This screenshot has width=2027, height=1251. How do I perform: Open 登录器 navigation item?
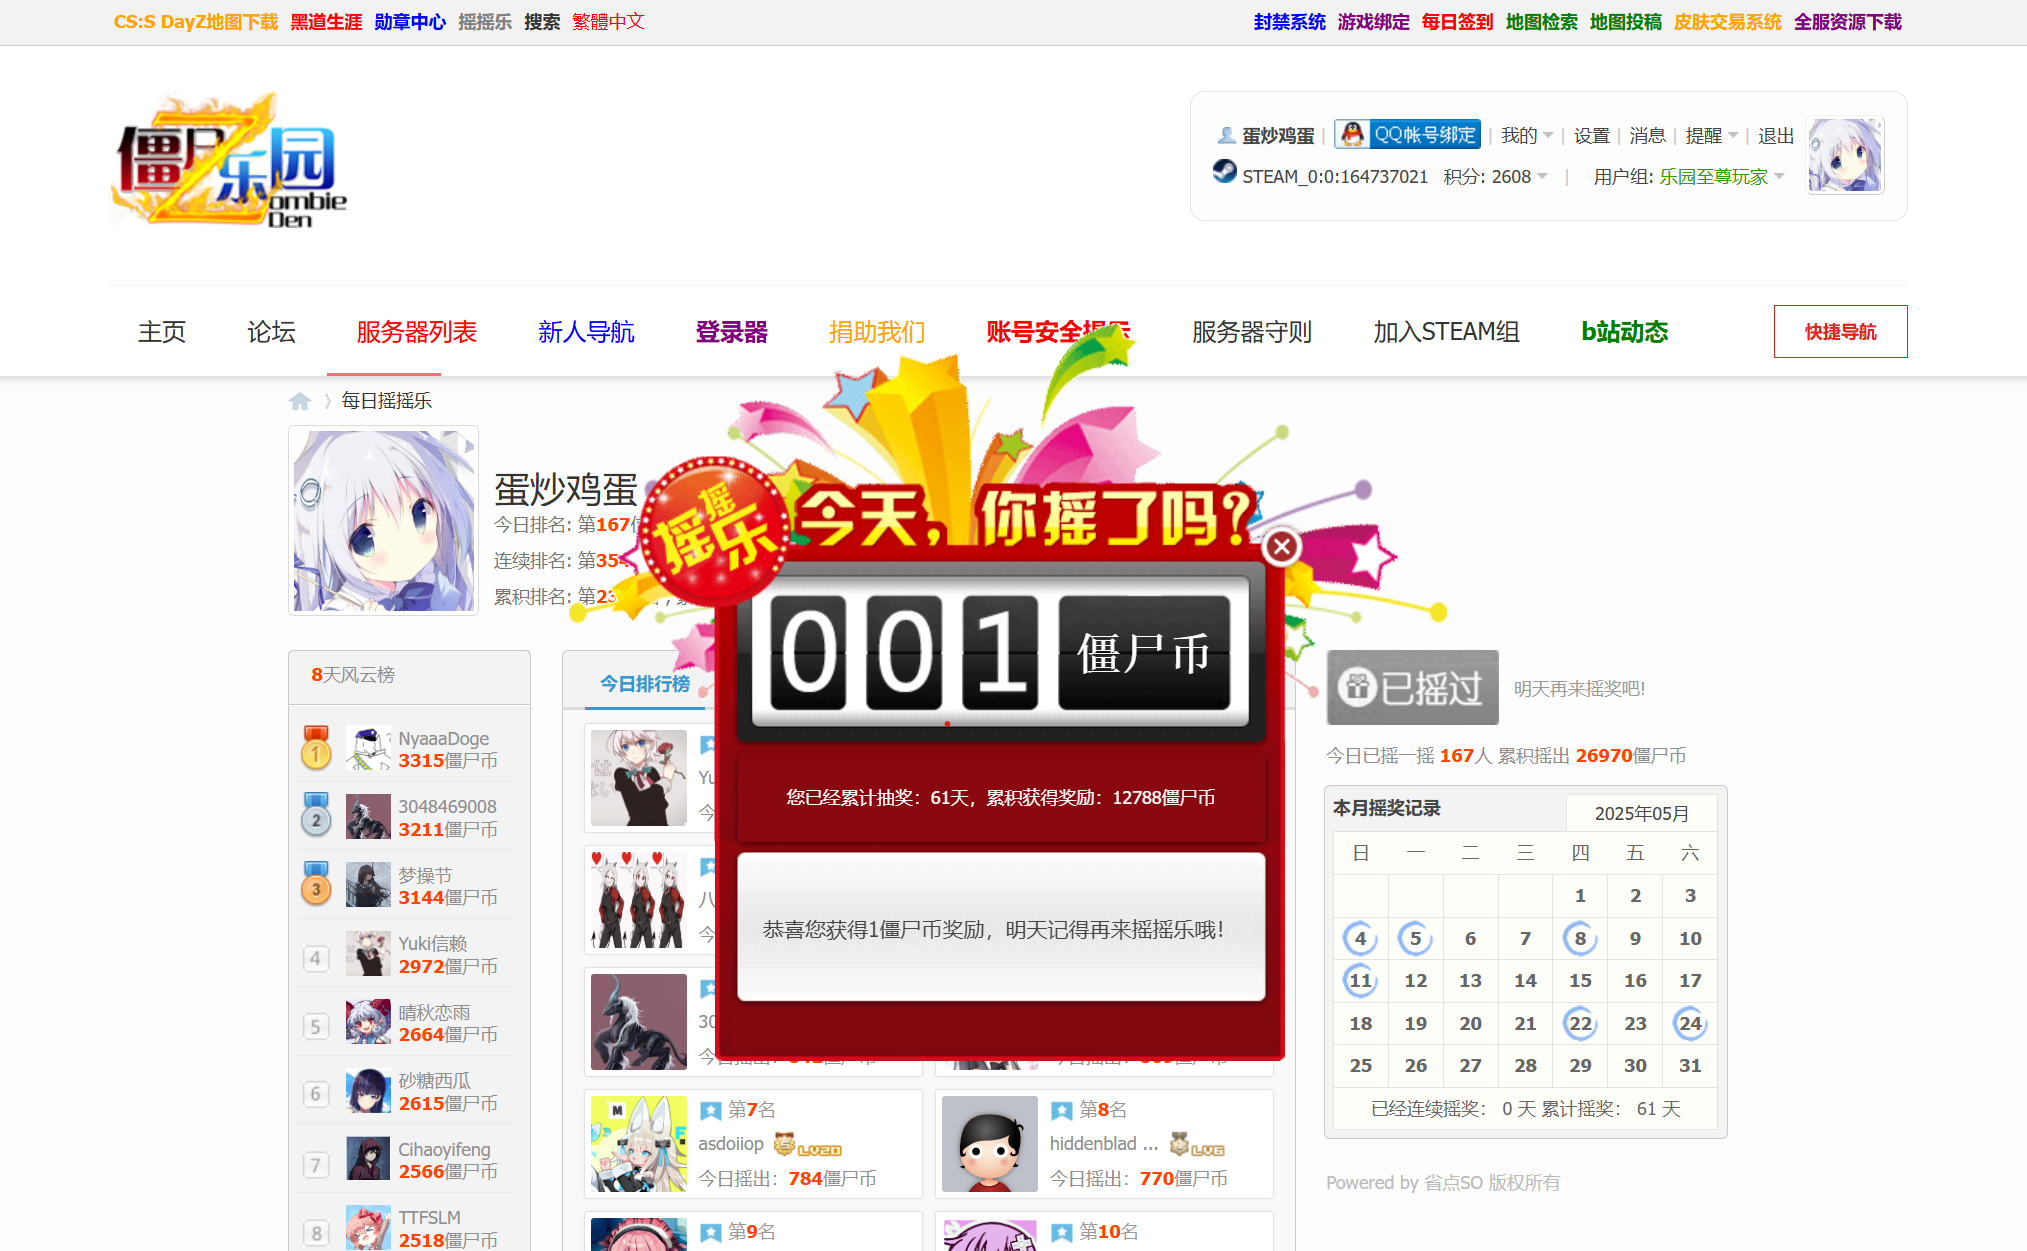click(x=731, y=332)
